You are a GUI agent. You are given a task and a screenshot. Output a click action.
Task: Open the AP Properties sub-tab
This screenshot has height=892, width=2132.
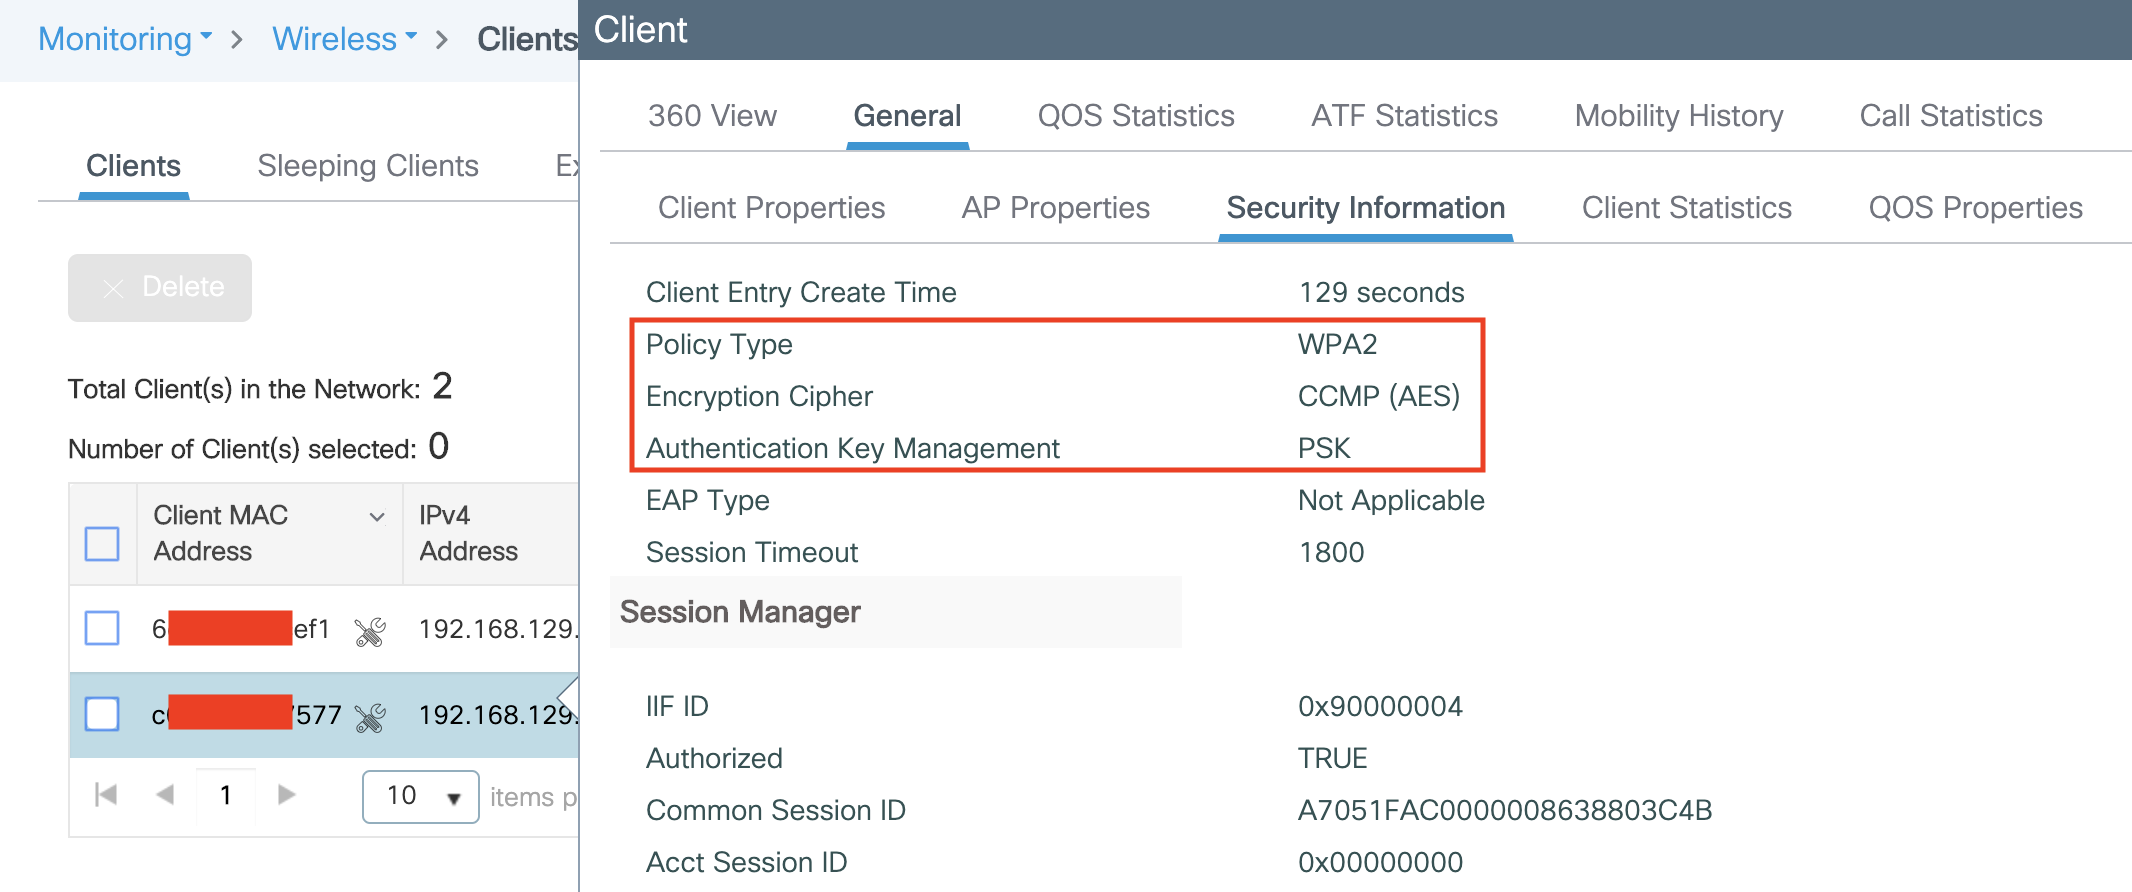tap(1055, 208)
